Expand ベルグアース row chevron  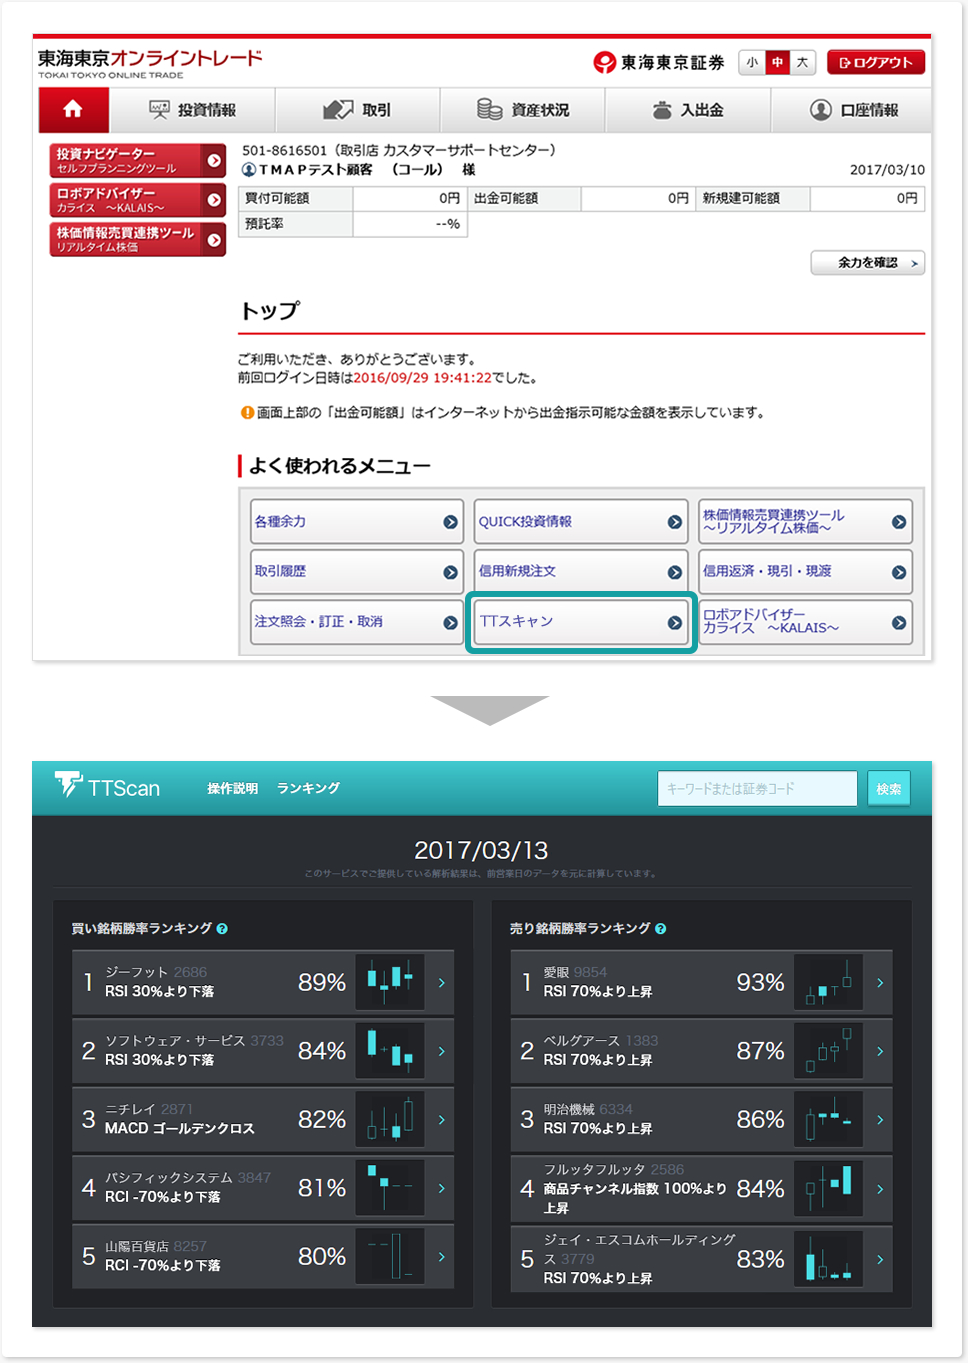coord(880,1051)
